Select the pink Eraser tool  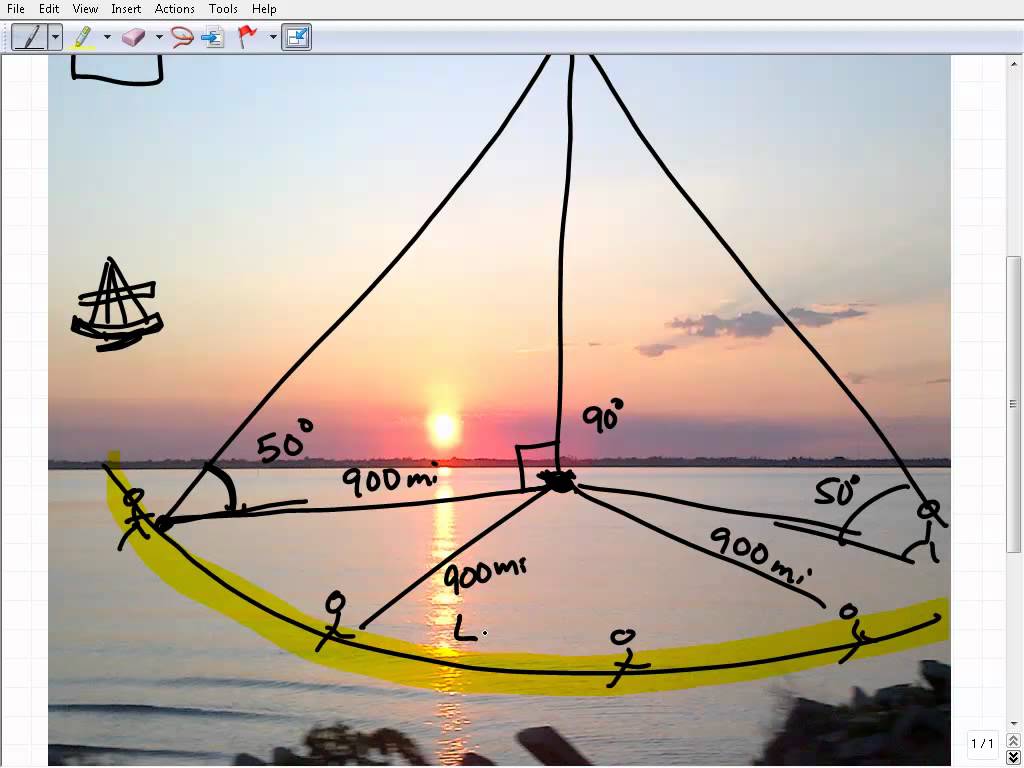coord(133,37)
